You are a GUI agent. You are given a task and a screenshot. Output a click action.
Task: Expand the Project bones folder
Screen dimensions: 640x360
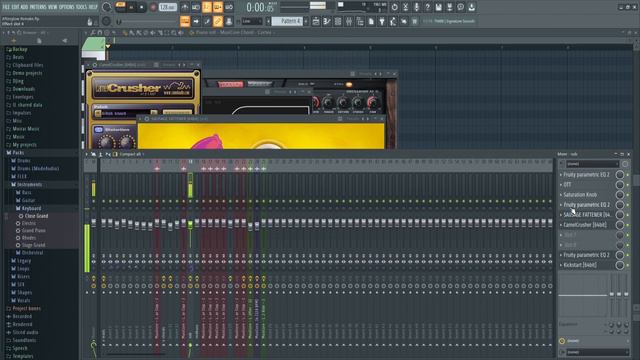26,309
